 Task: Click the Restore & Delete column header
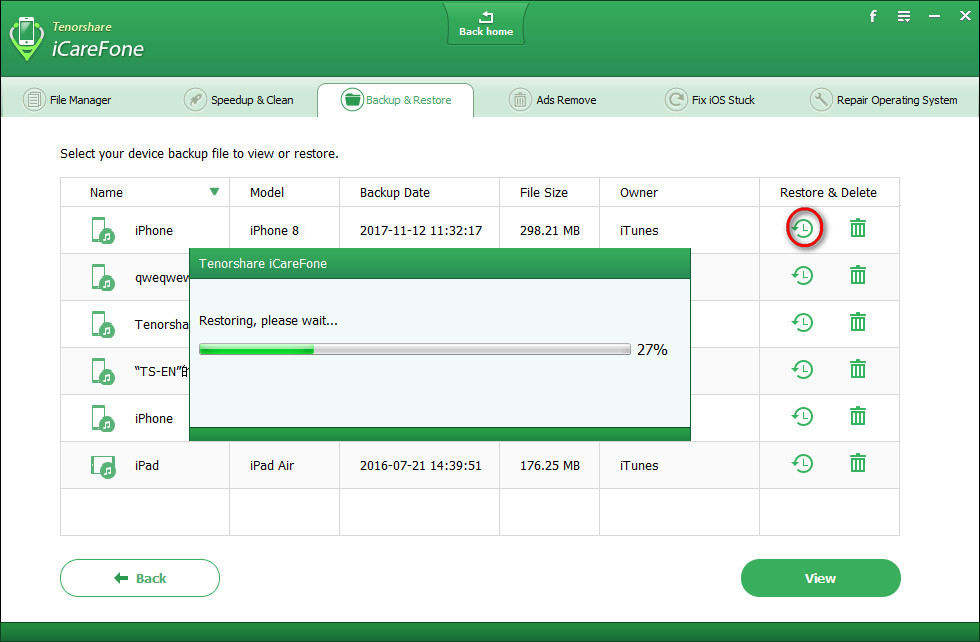tap(828, 193)
